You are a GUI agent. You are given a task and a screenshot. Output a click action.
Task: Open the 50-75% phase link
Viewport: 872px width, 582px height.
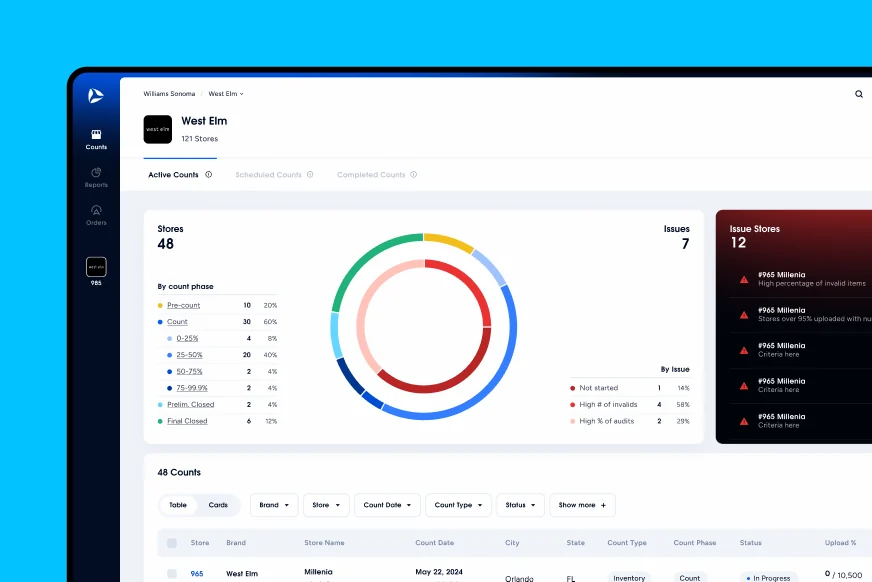(x=190, y=371)
